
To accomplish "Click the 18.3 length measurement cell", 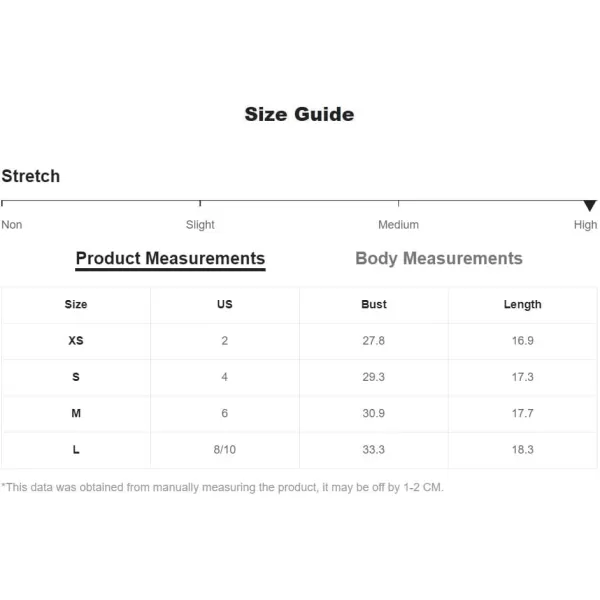I will click(522, 450).
